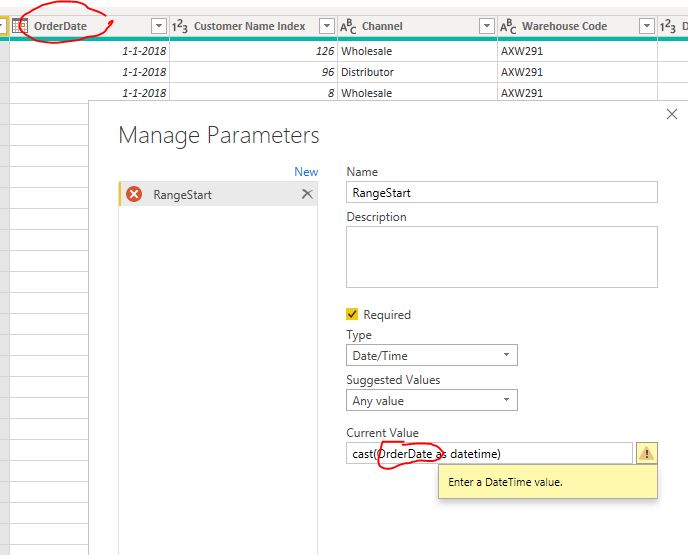
Task: Click the OrderDate column date type icon
Action: (x=20, y=26)
